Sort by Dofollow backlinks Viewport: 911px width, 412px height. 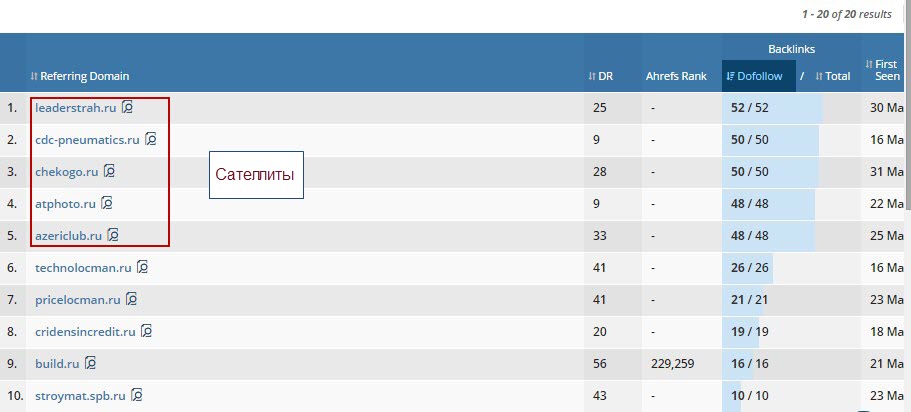[x=755, y=76]
